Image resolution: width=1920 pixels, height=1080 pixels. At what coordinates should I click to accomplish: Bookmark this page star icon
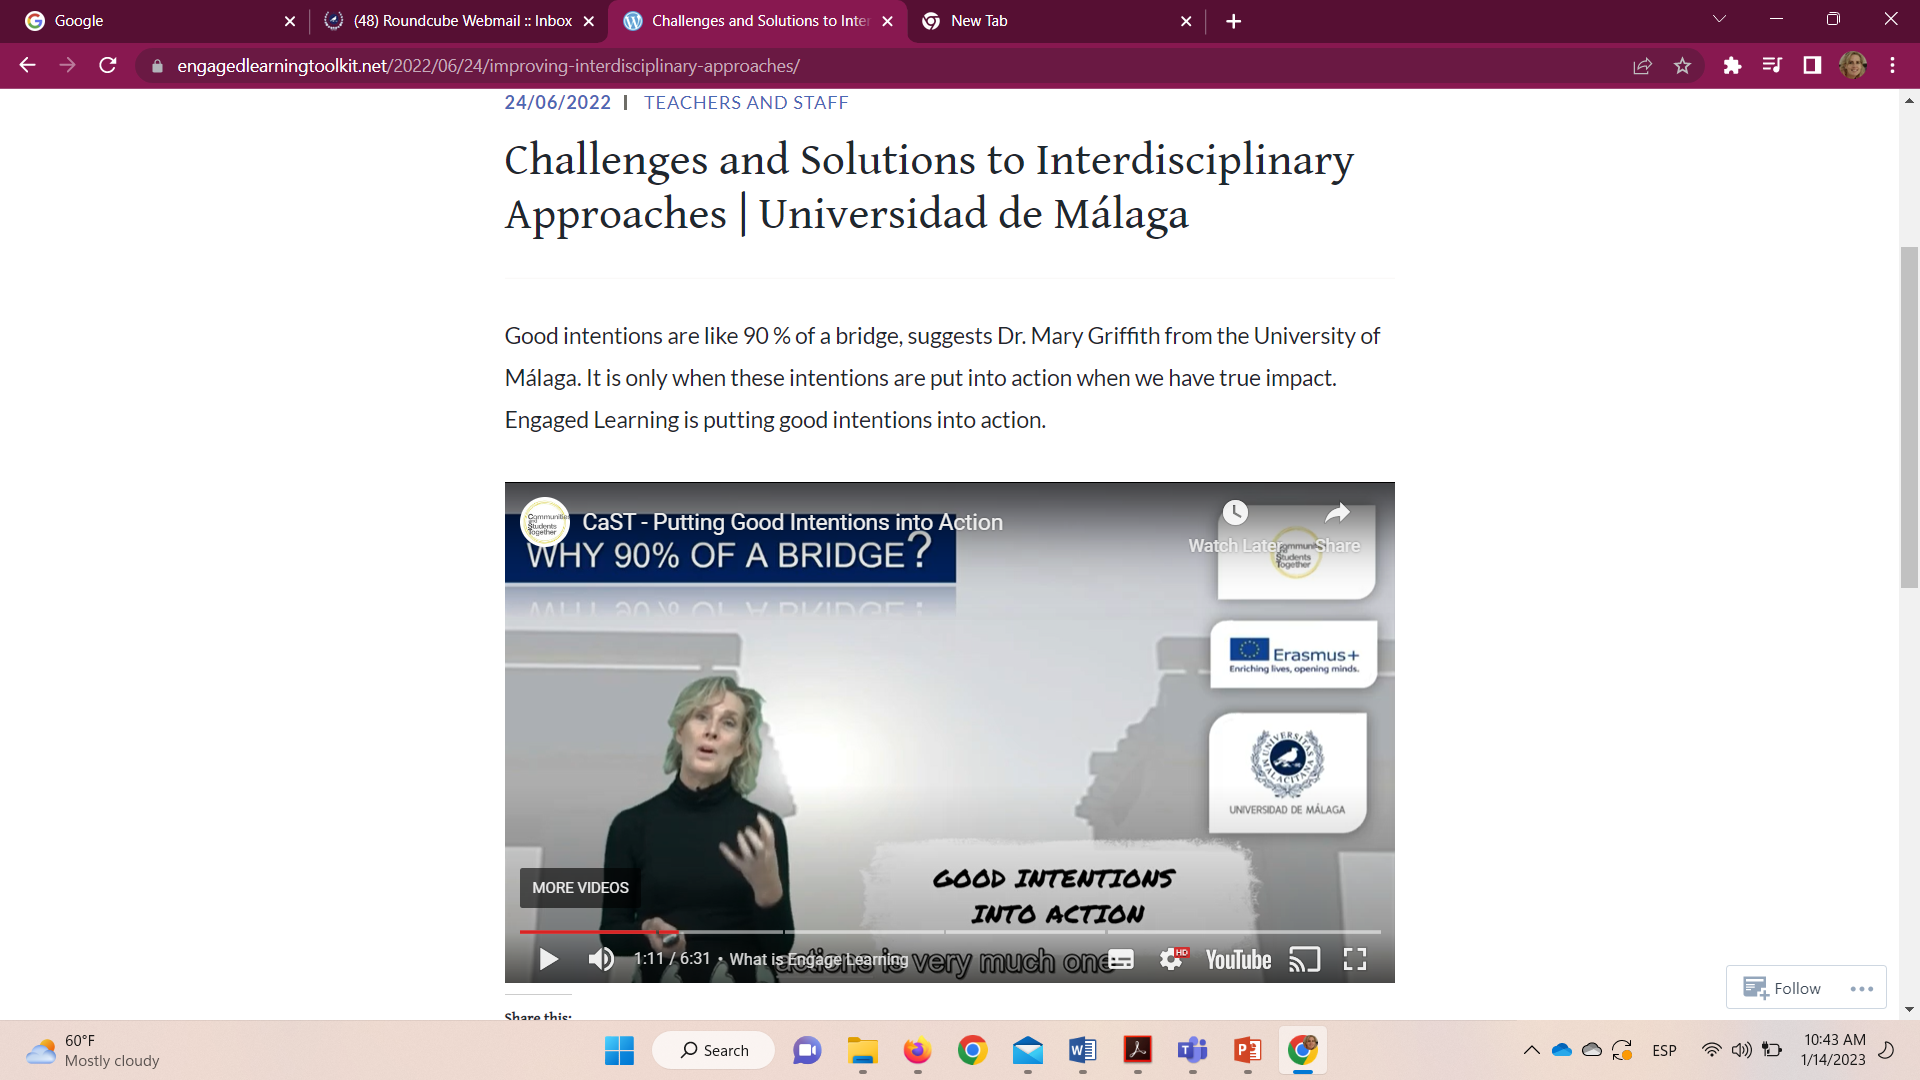point(1682,66)
